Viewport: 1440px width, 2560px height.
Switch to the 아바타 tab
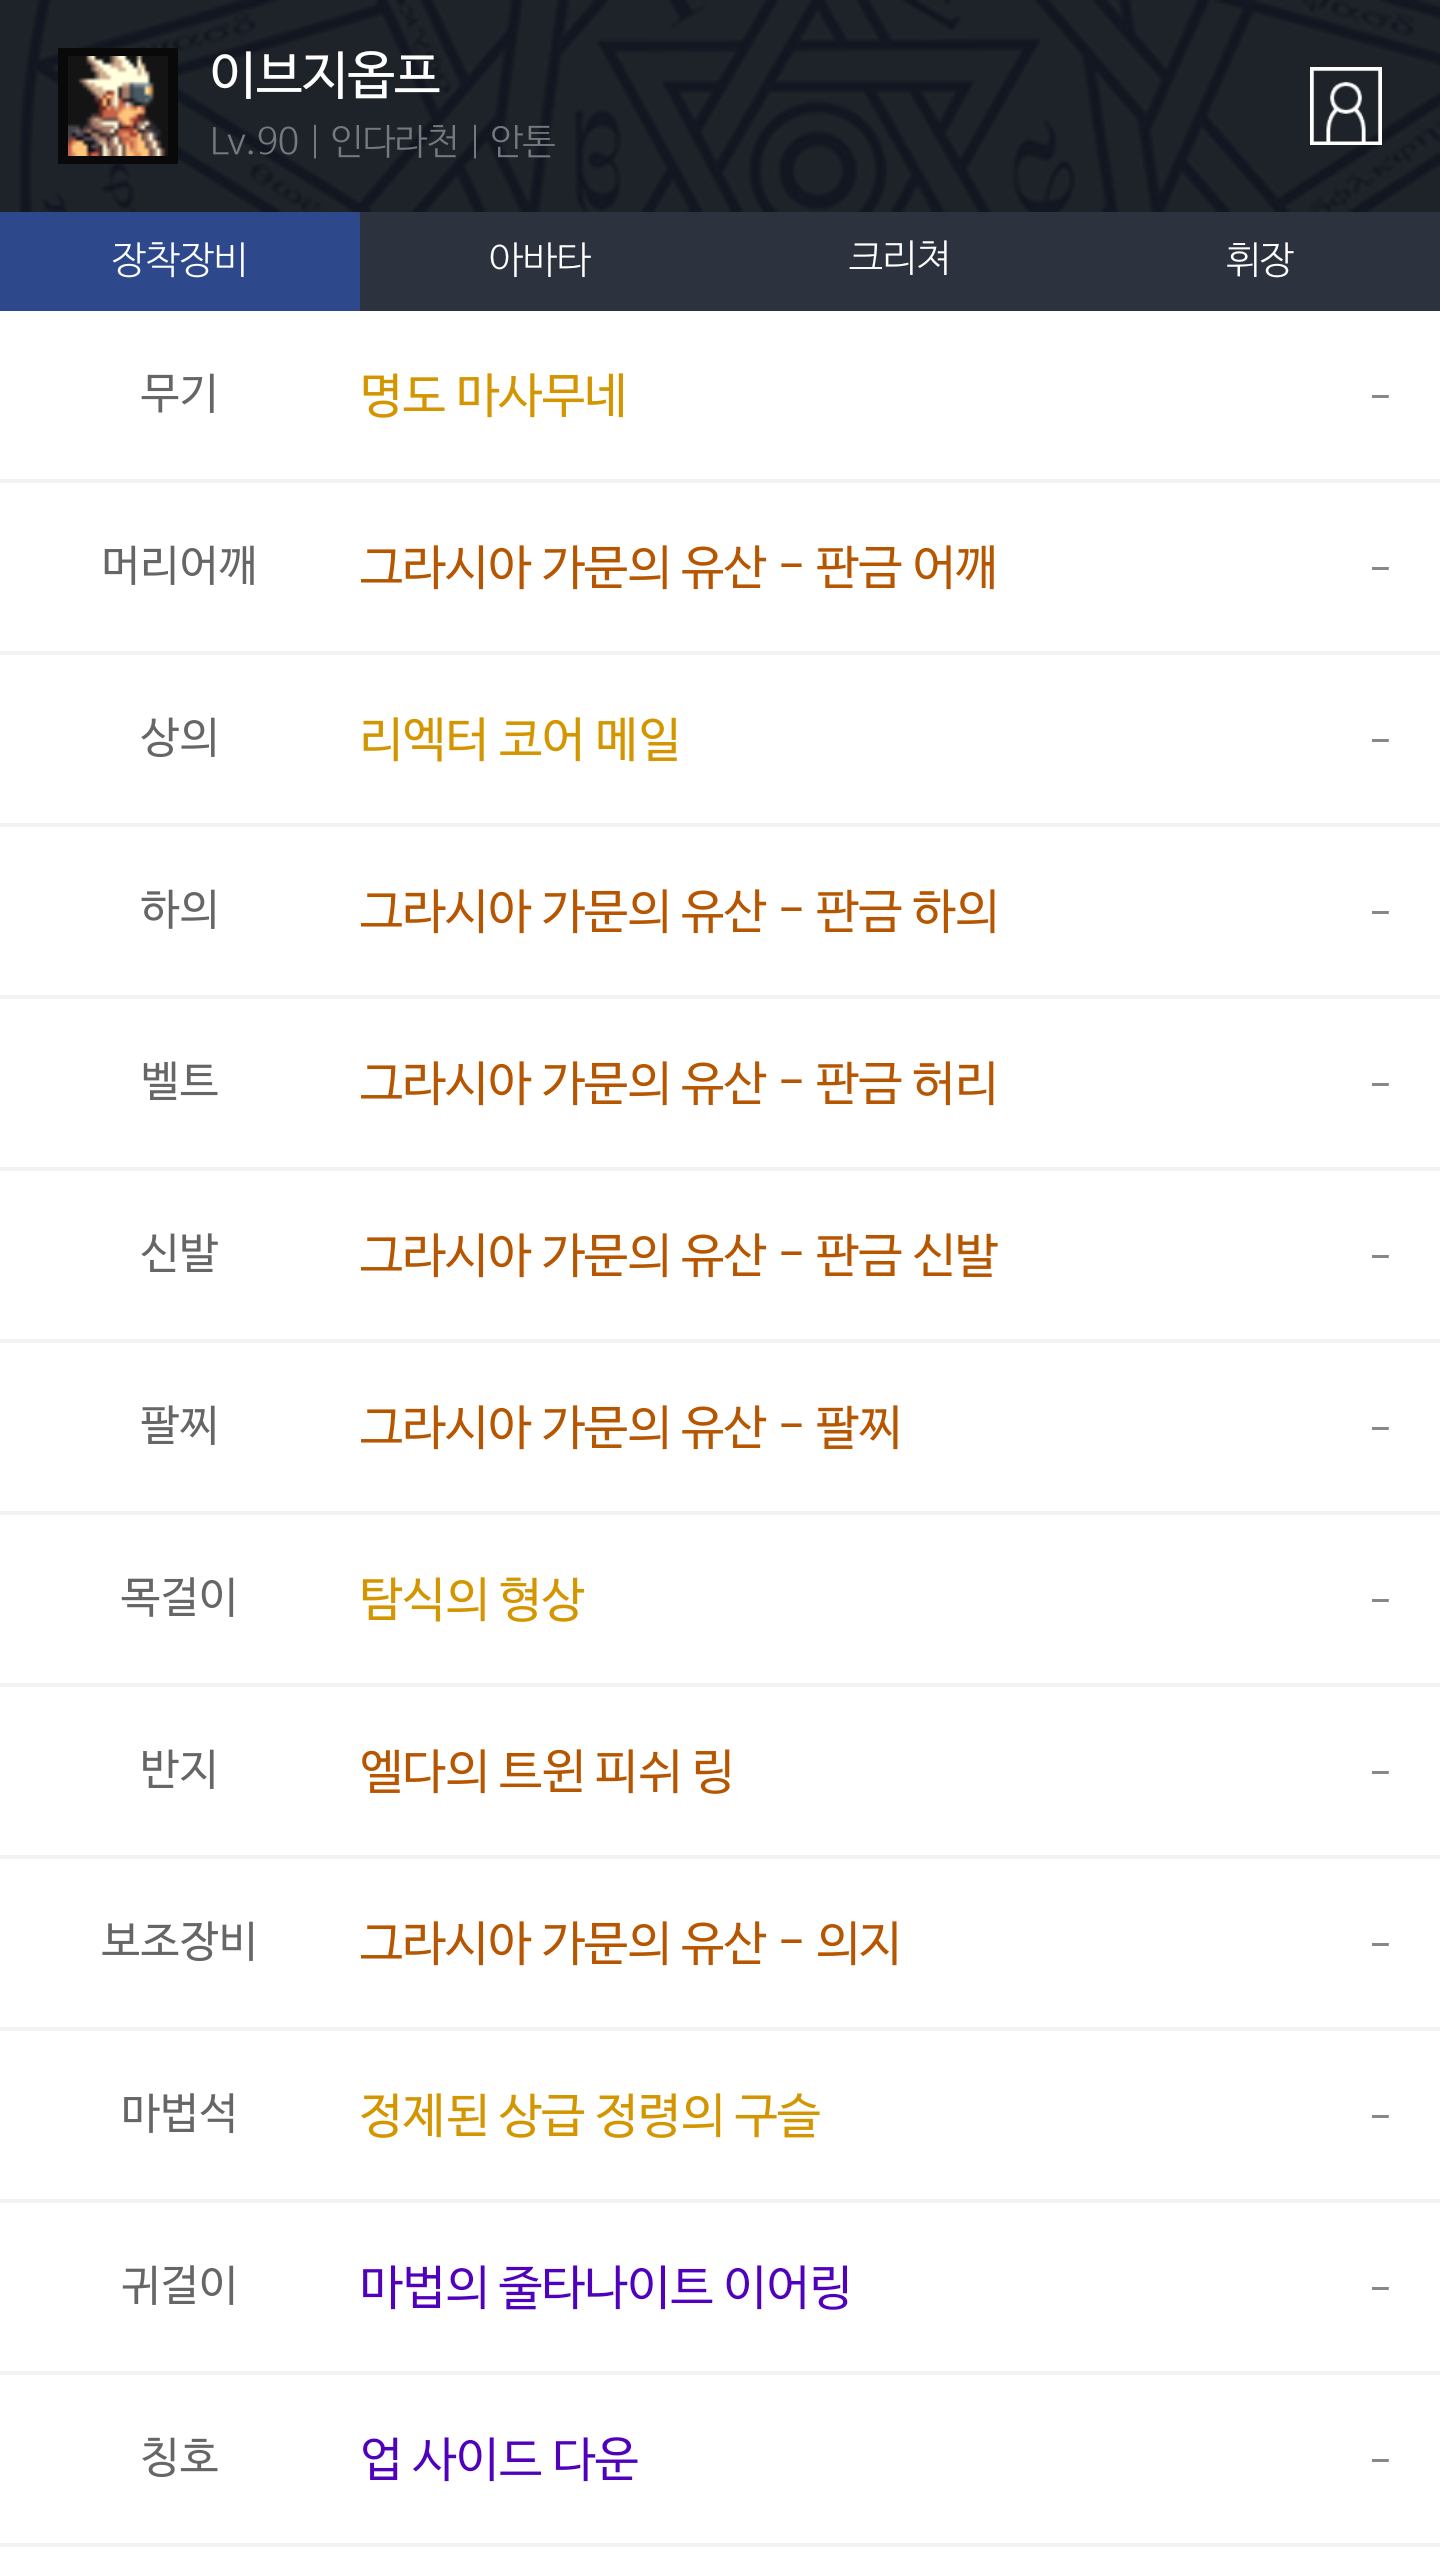coord(540,260)
